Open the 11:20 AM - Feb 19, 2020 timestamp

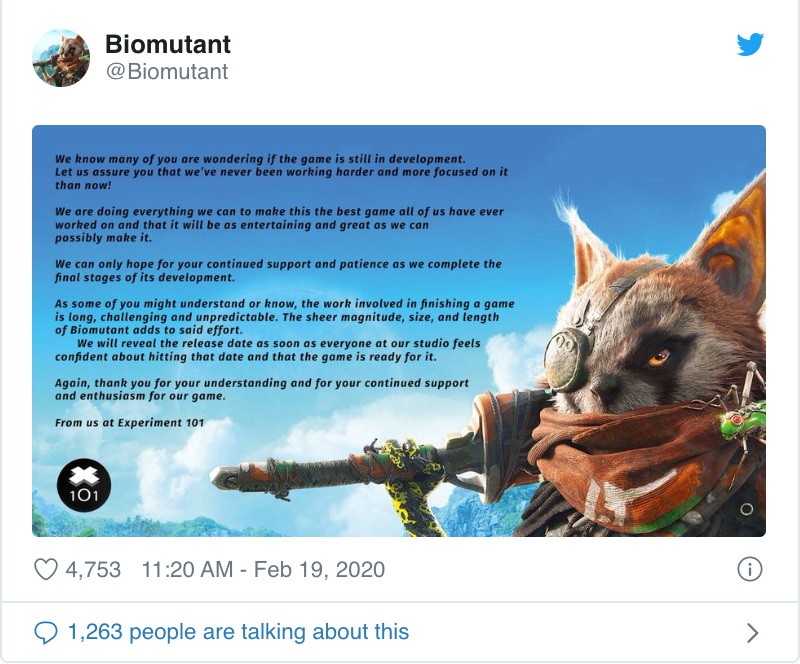[x=263, y=570]
